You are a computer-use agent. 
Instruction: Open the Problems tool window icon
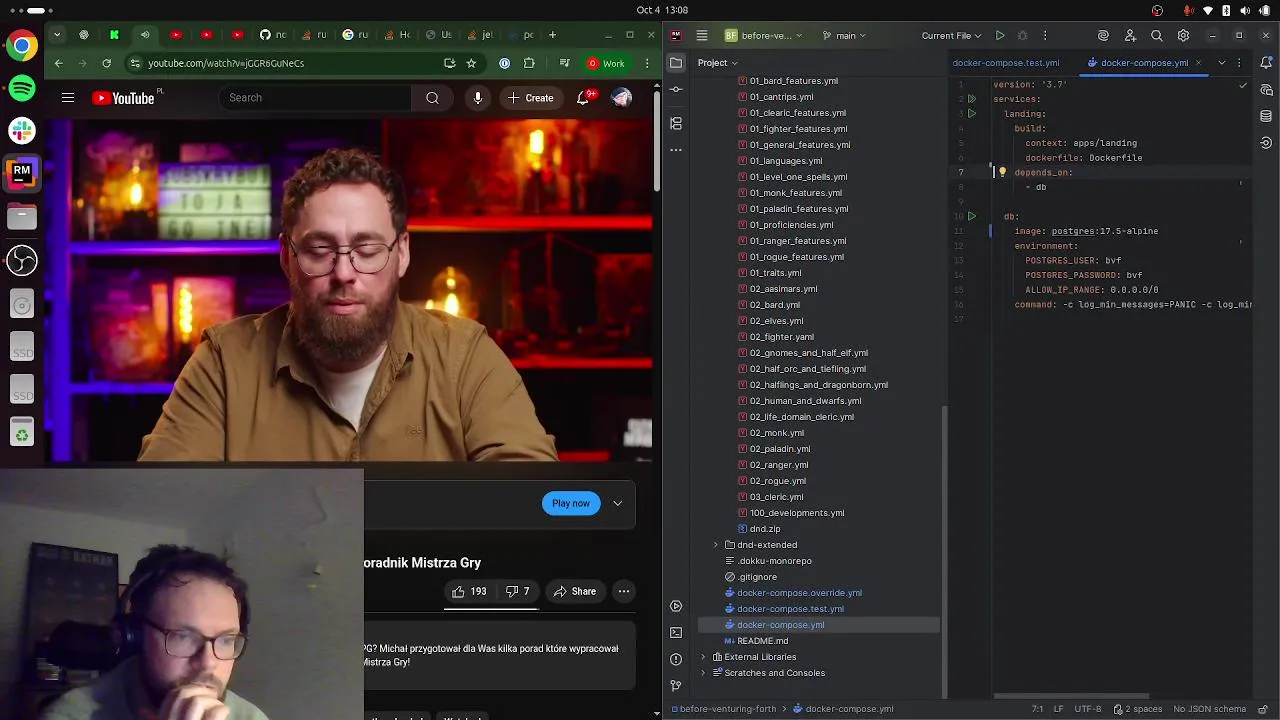676,659
